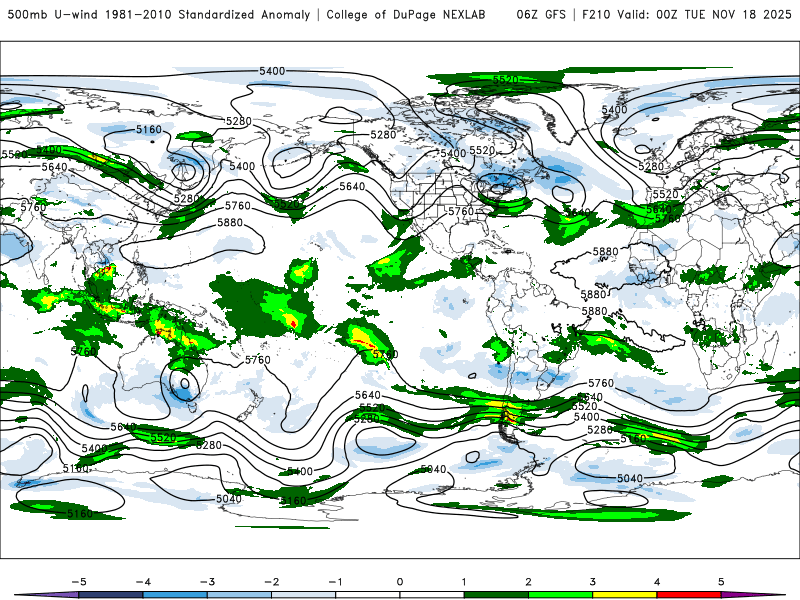800x600 pixels.
Task: Click the dark green 1 to 2 colorbar segment
Action: click(496, 595)
